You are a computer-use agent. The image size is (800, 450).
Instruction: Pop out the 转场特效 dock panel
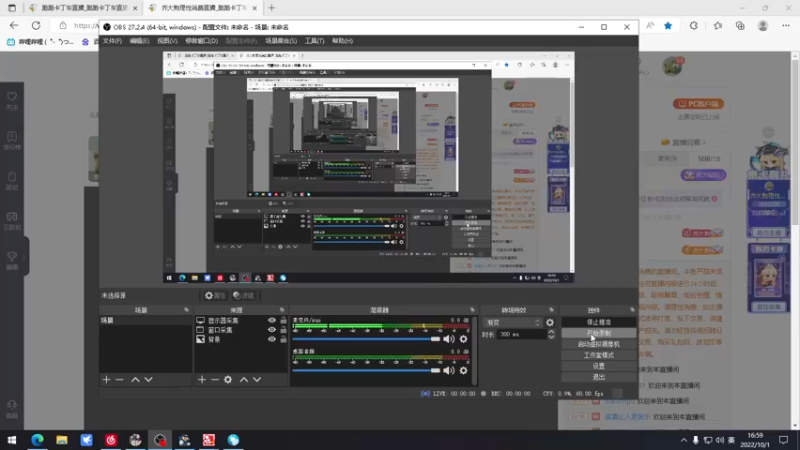tap(551, 310)
